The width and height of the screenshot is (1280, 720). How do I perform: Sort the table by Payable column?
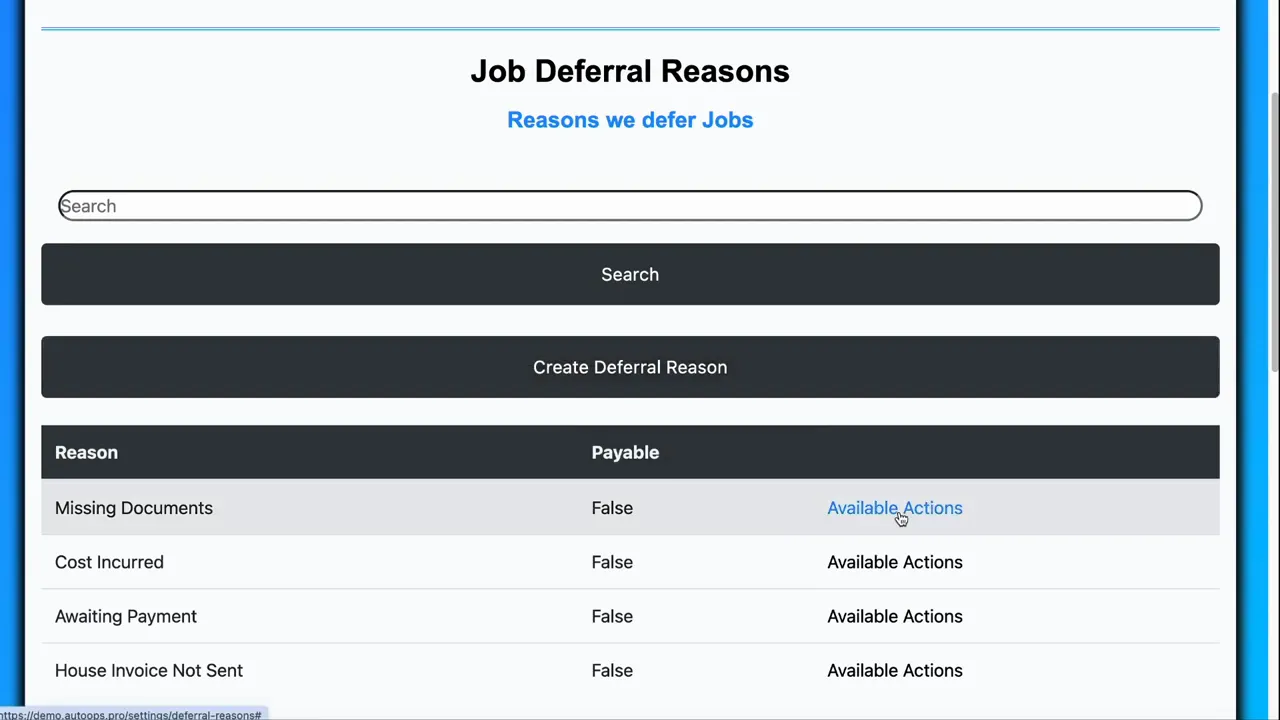[625, 452]
